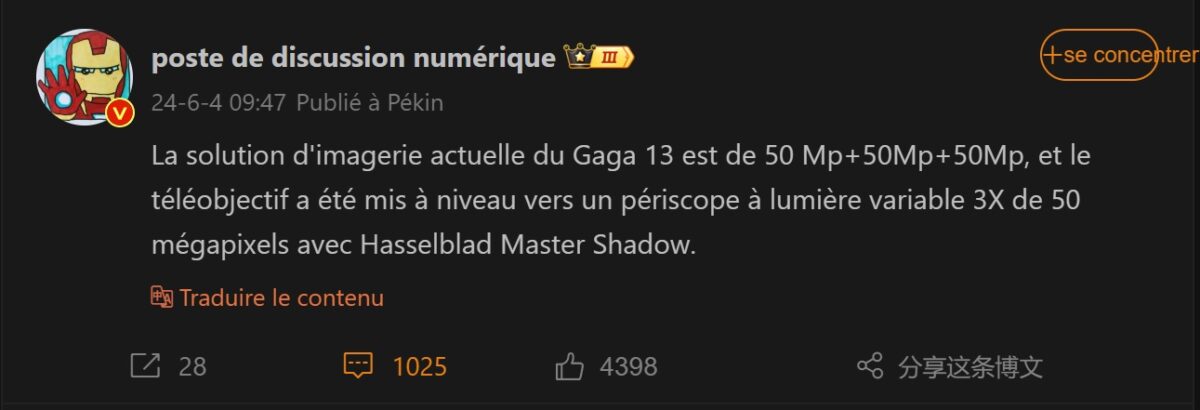This screenshot has width=1200, height=410.
Task: Follow the user via +se concentrer button
Action: click(1099, 56)
